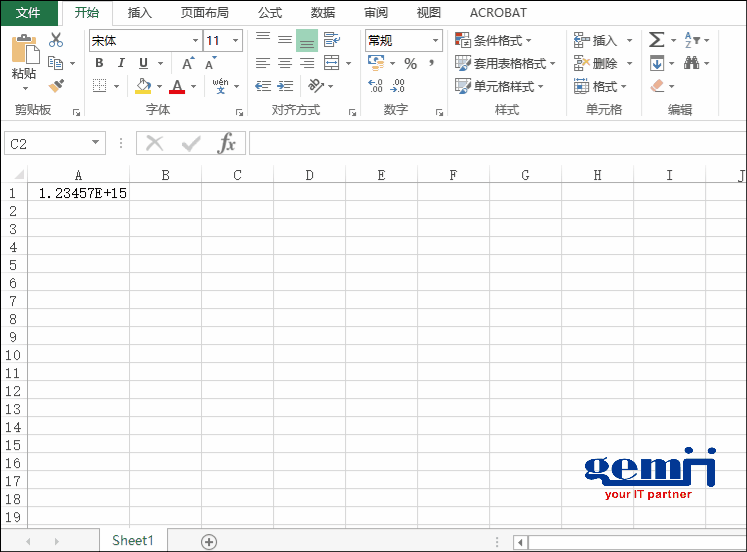Apply the red font color swatch
Screen dimensions: 747x552
177,87
